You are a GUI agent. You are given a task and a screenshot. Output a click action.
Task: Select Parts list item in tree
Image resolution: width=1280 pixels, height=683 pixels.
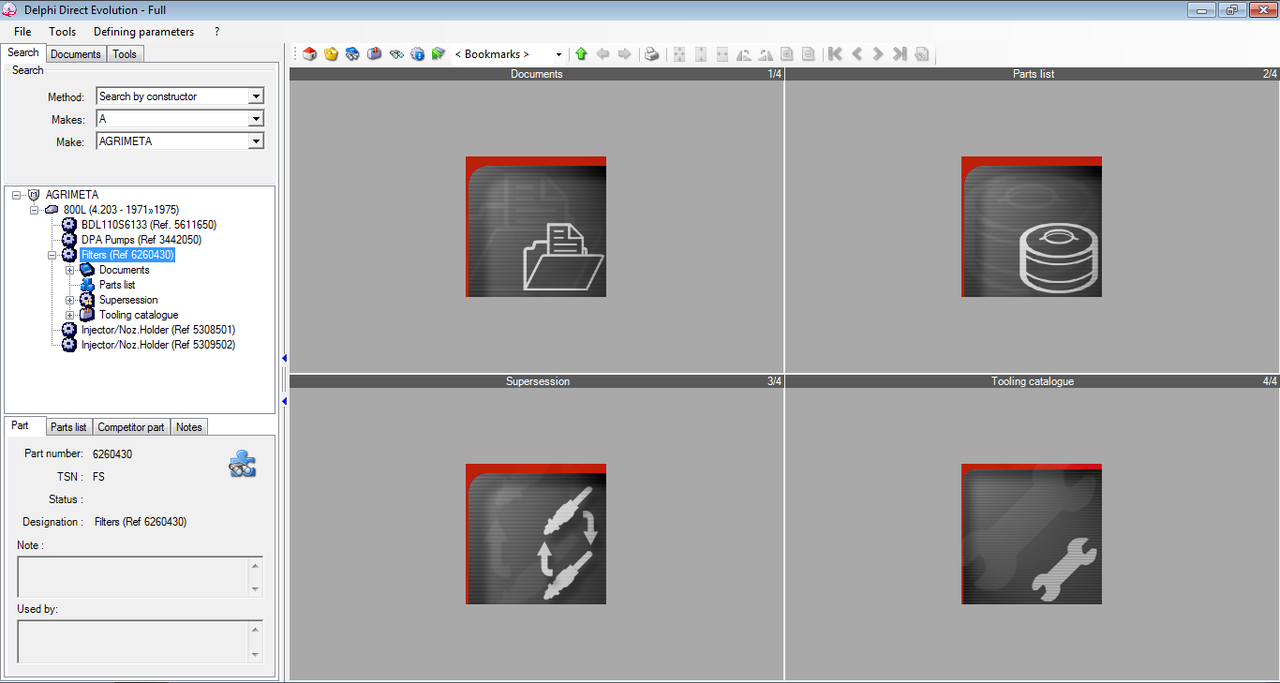click(117, 285)
